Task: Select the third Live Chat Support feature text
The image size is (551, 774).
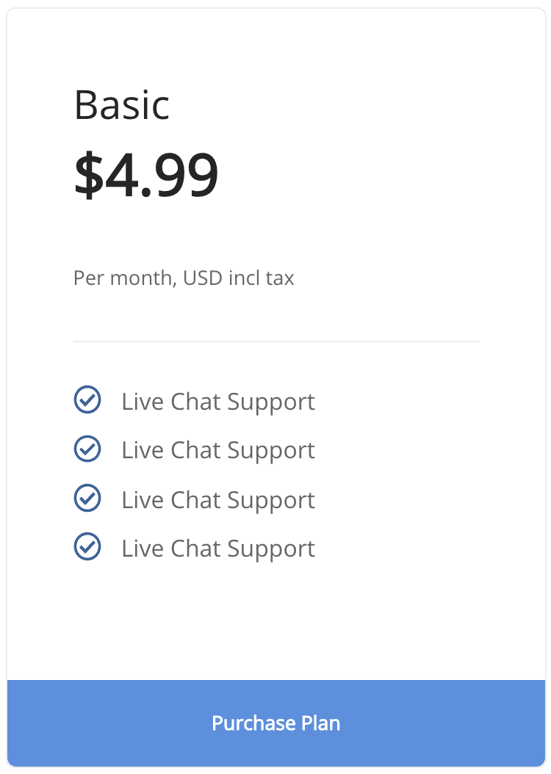Action: click(218, 500)
